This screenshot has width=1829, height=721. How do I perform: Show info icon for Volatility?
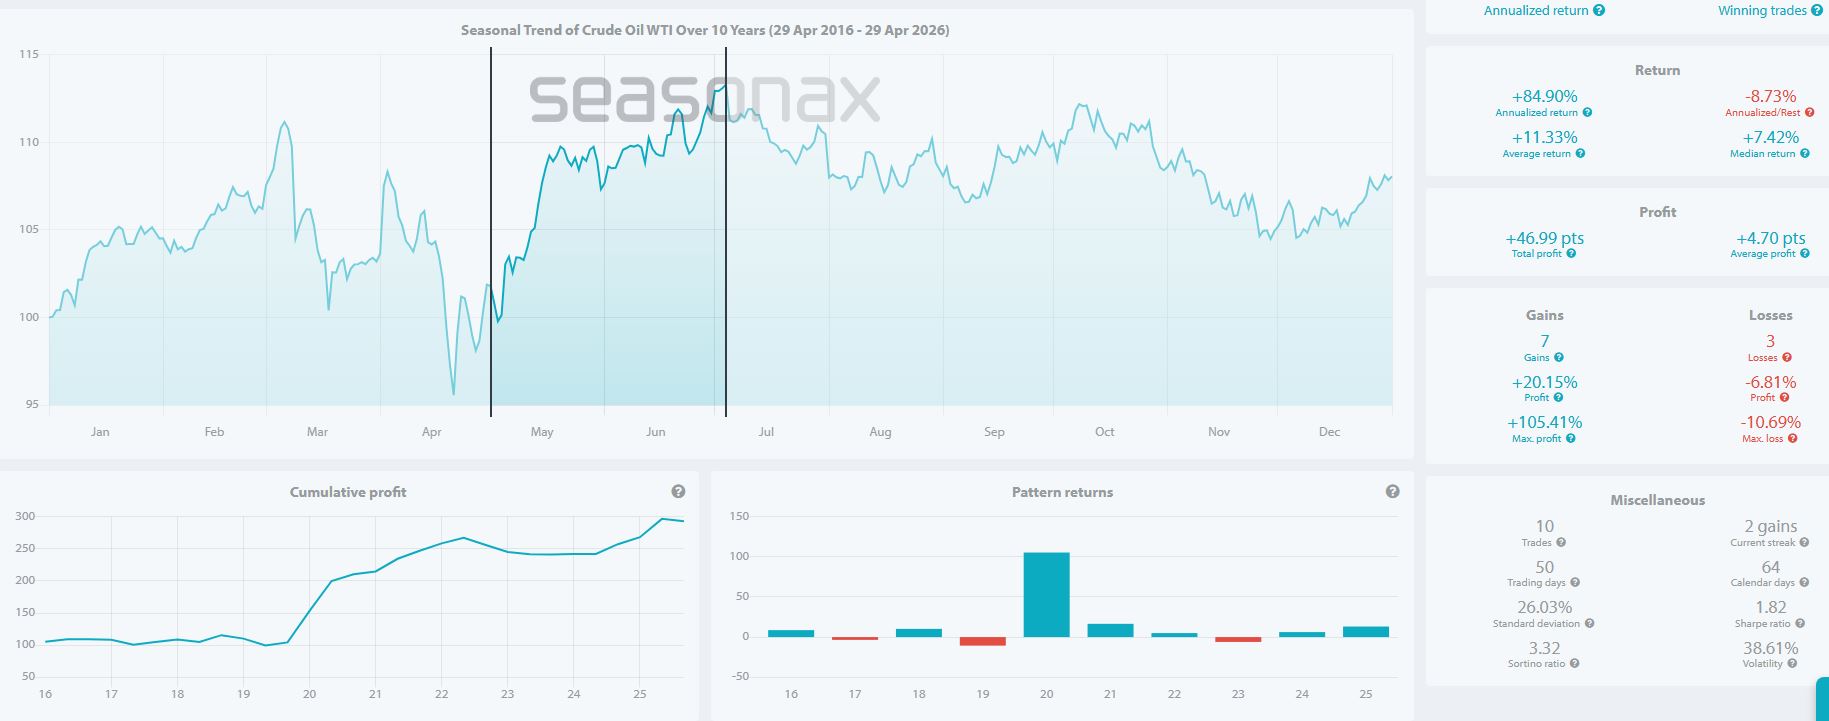pyautogui.click(x=1792, y=663)
